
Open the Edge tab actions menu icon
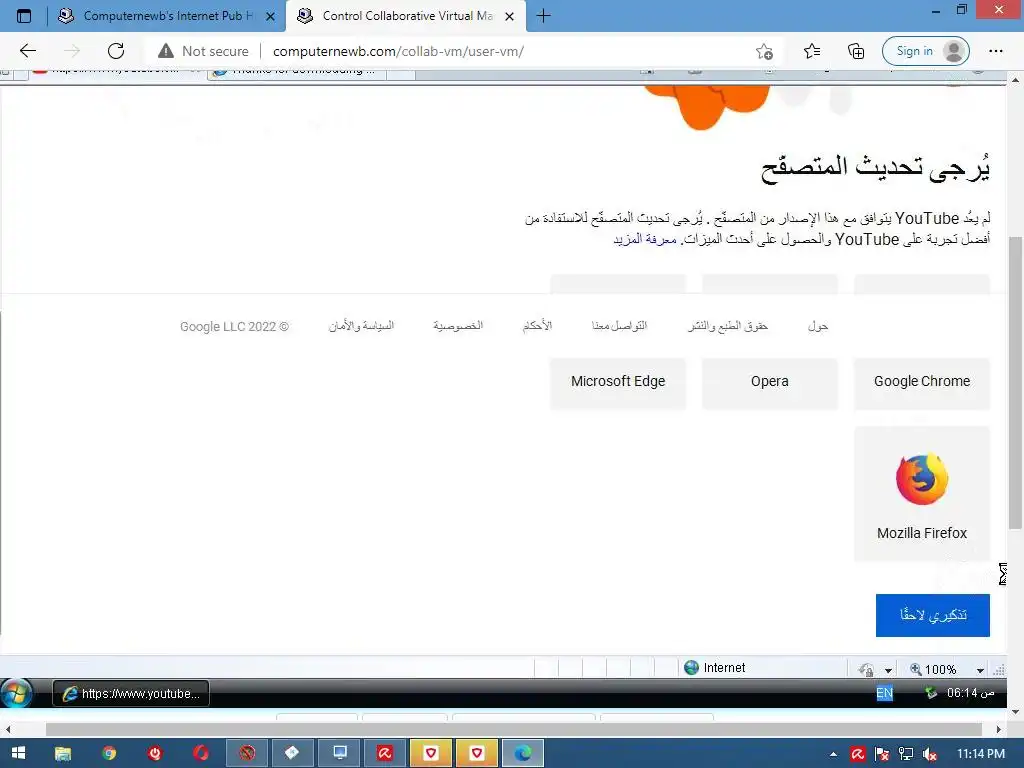click(24, 16)
